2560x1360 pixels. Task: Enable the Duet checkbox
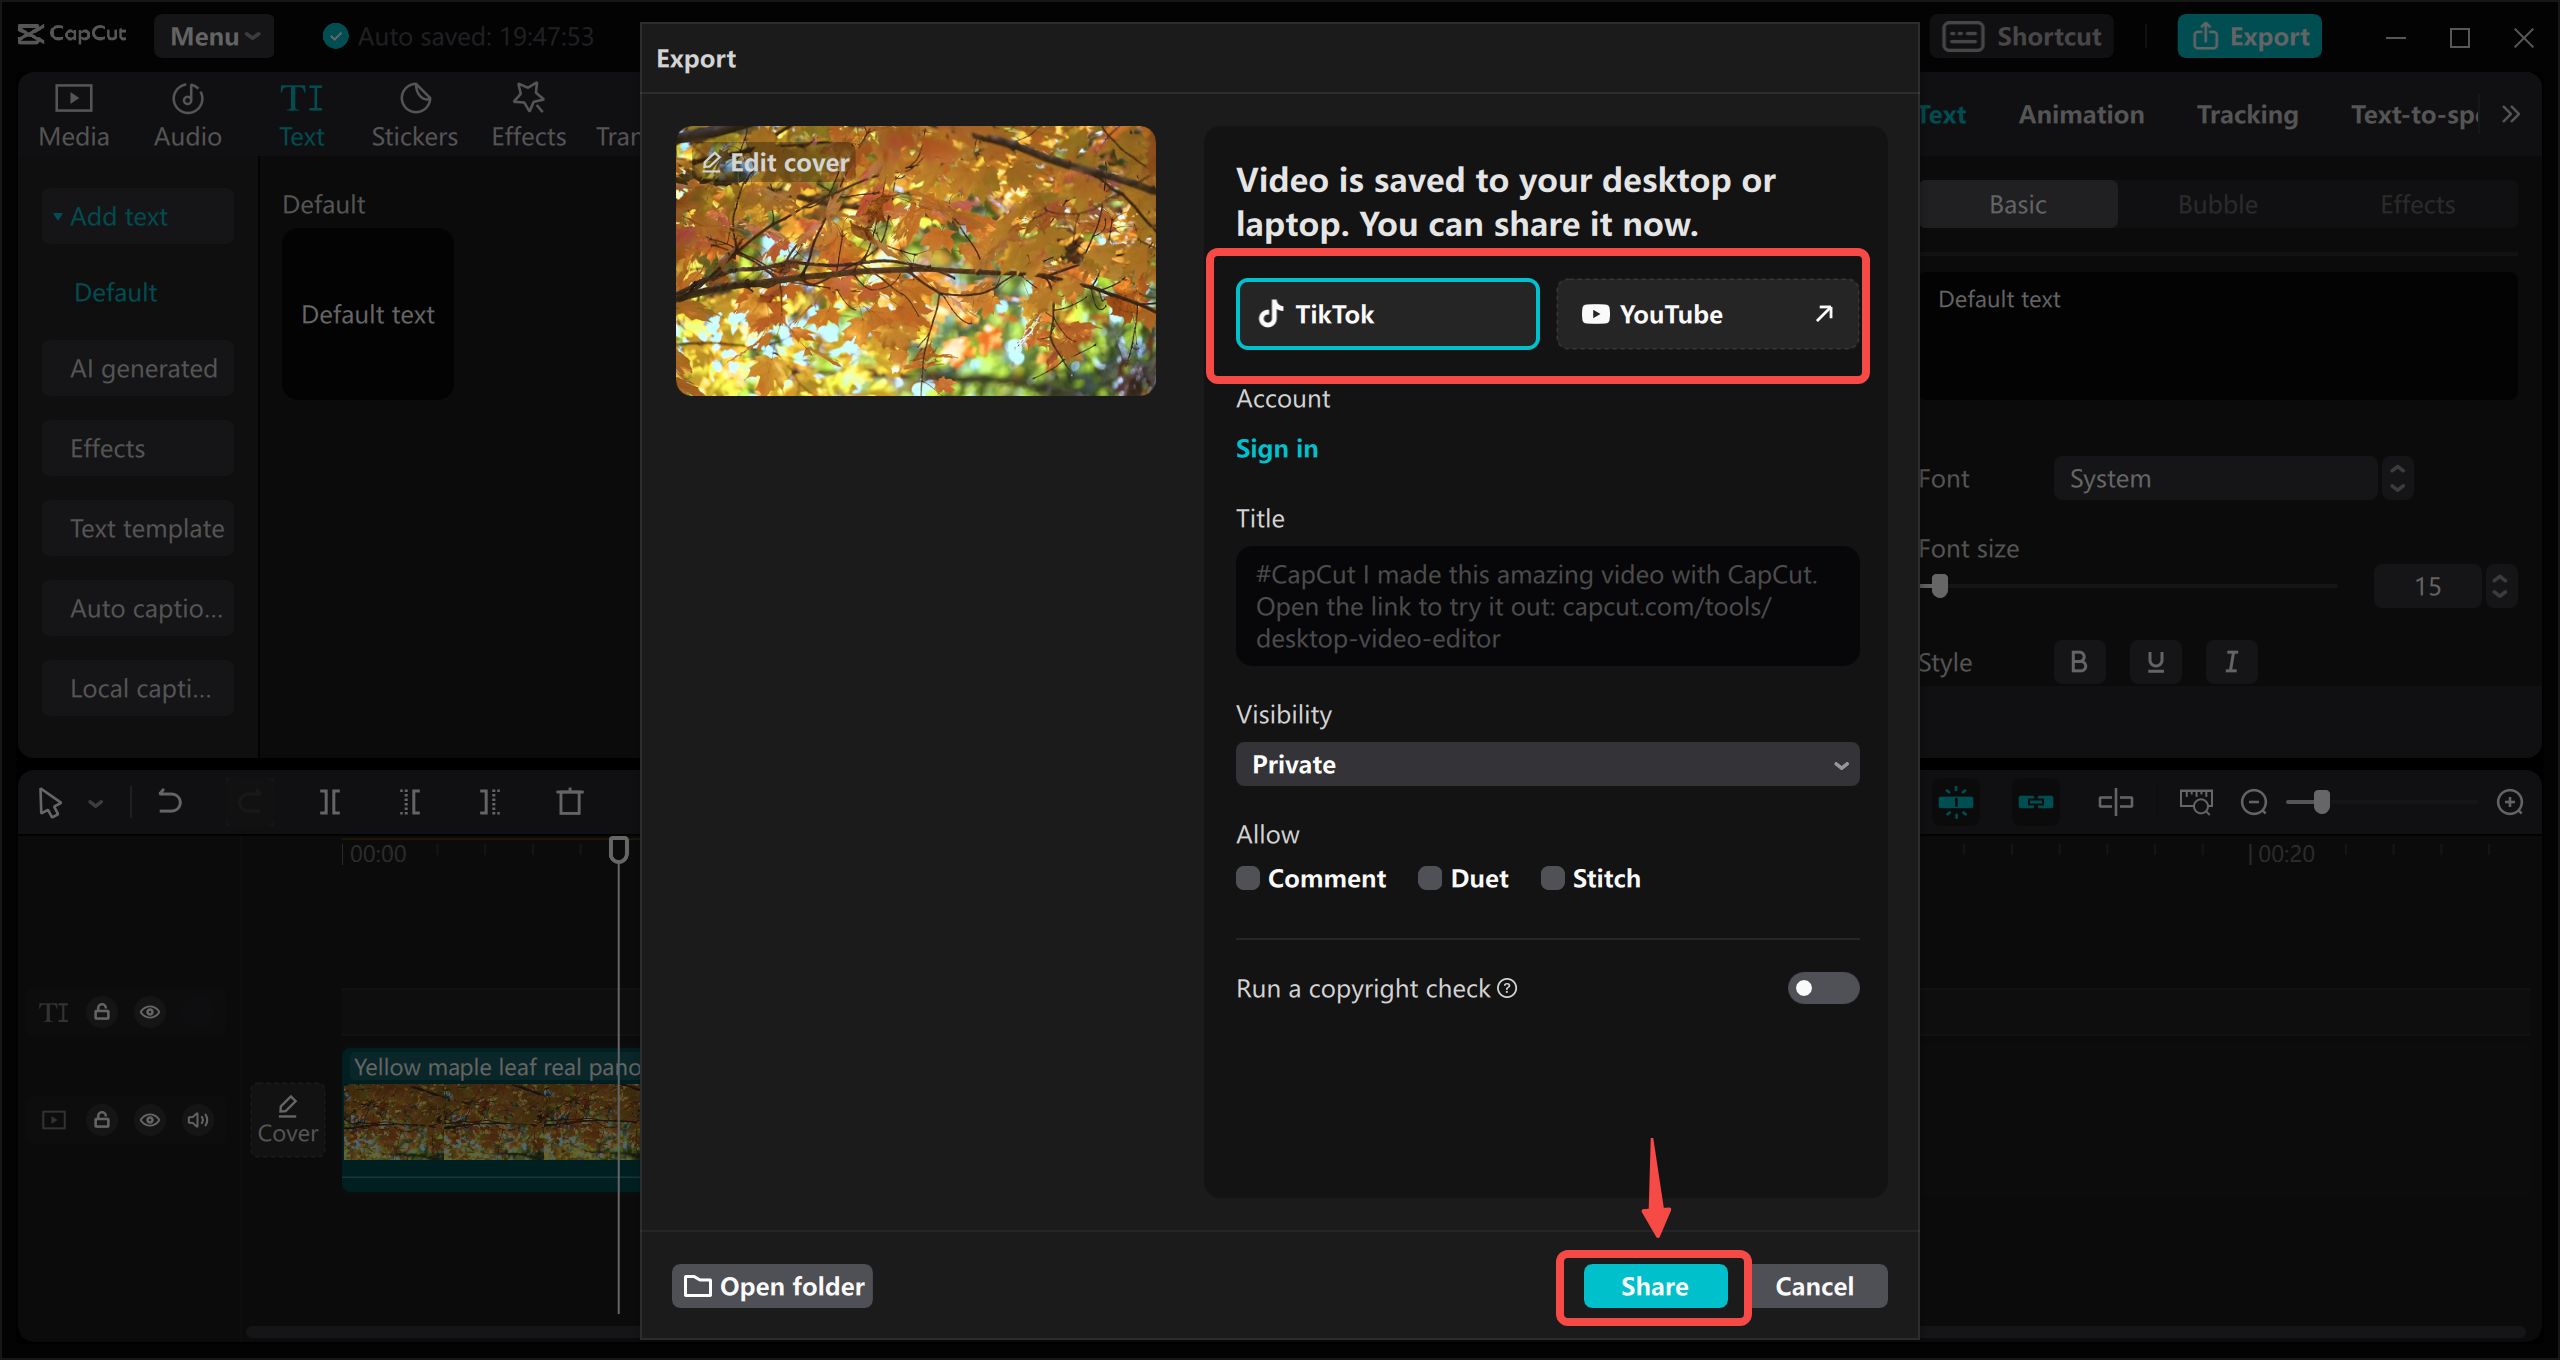click(1430, 878)
